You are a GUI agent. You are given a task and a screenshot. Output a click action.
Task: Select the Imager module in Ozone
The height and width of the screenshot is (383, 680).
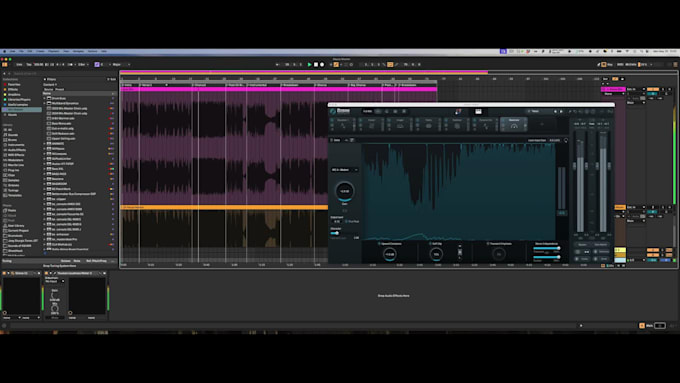pos(400,124)
